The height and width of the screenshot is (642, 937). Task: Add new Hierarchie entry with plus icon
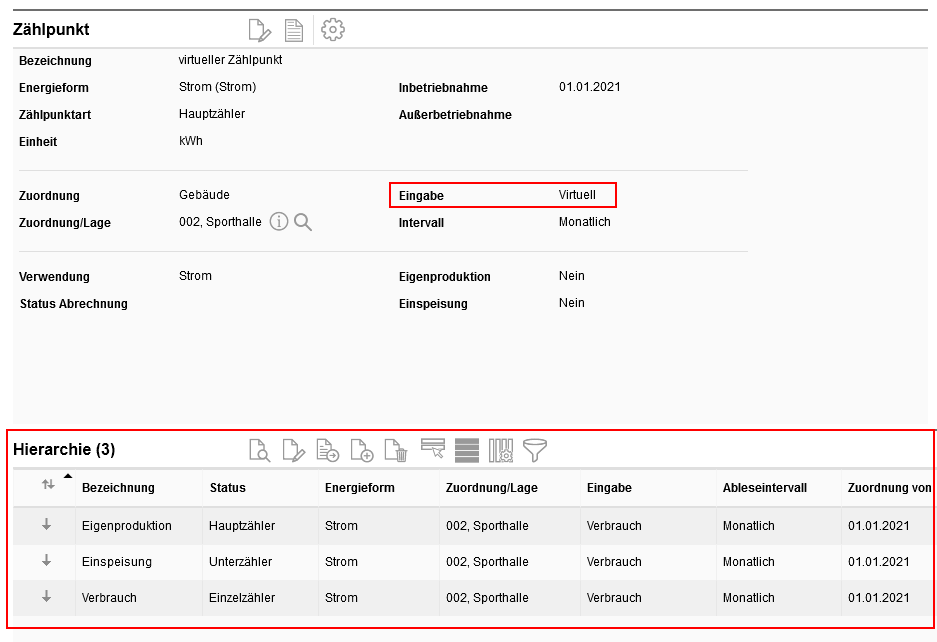click(361, 450)
